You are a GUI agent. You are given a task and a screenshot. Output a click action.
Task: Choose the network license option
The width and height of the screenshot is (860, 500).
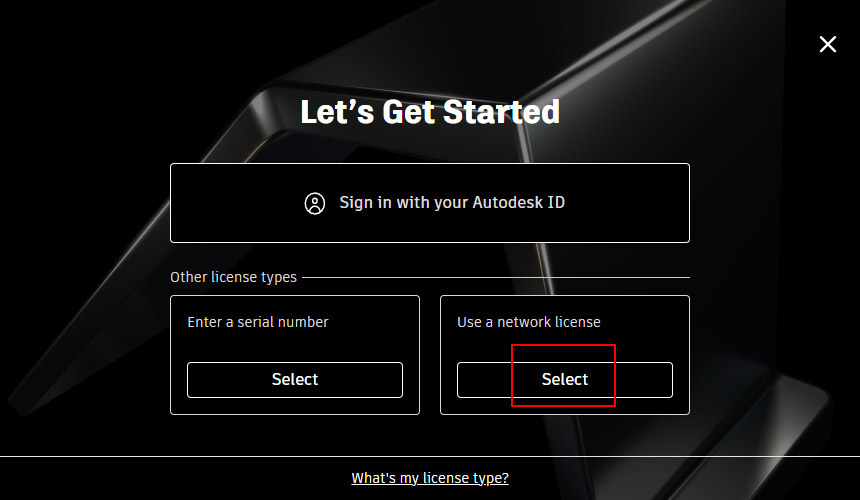[565, 380]
